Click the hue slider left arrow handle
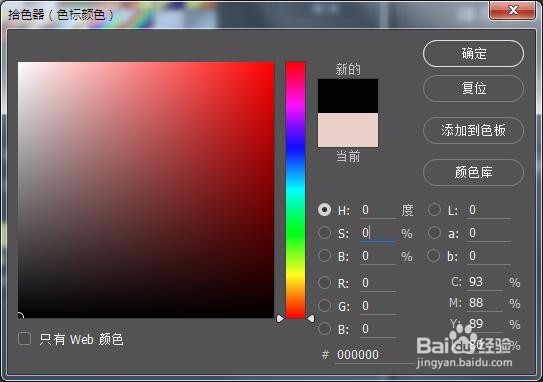The width and height of the screenshot is (543, 382). click(x=280, y=318)
